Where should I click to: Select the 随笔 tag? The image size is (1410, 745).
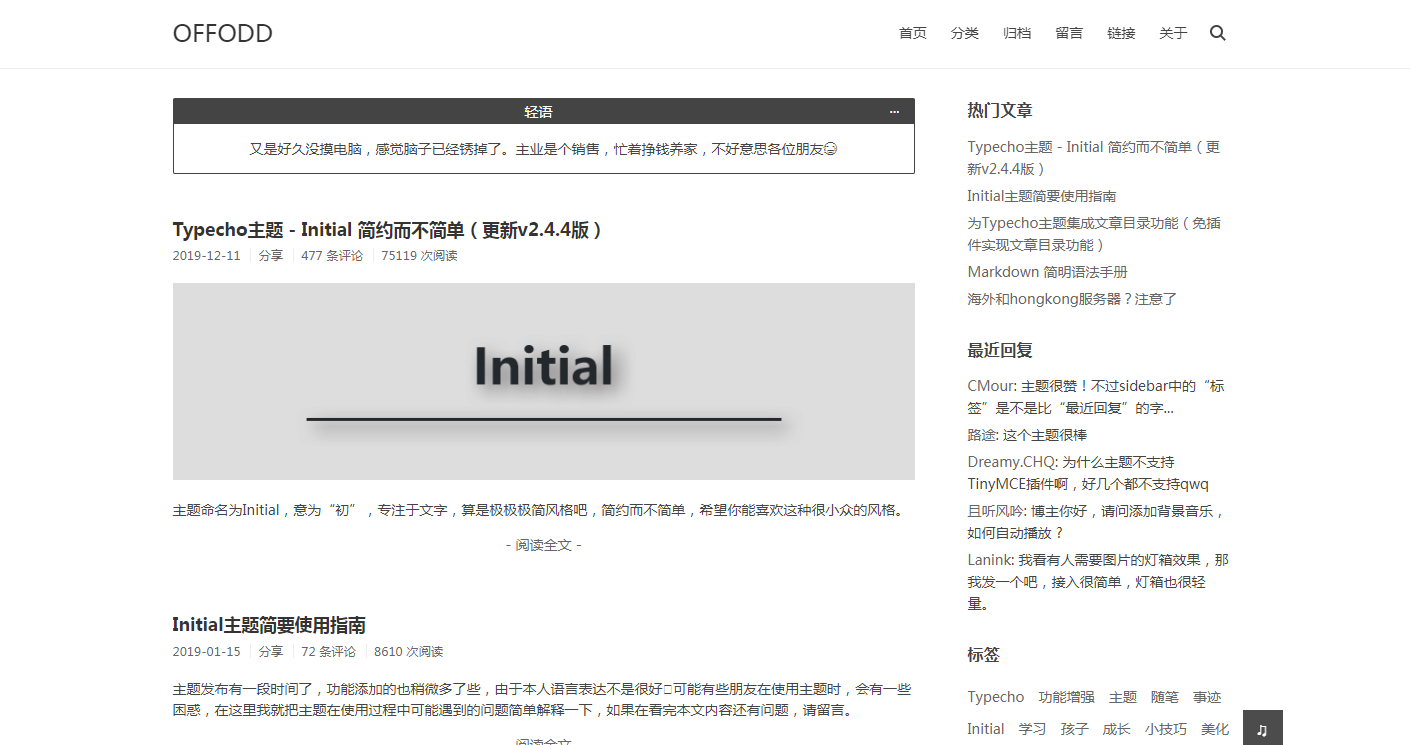[x=1165, y=697]
